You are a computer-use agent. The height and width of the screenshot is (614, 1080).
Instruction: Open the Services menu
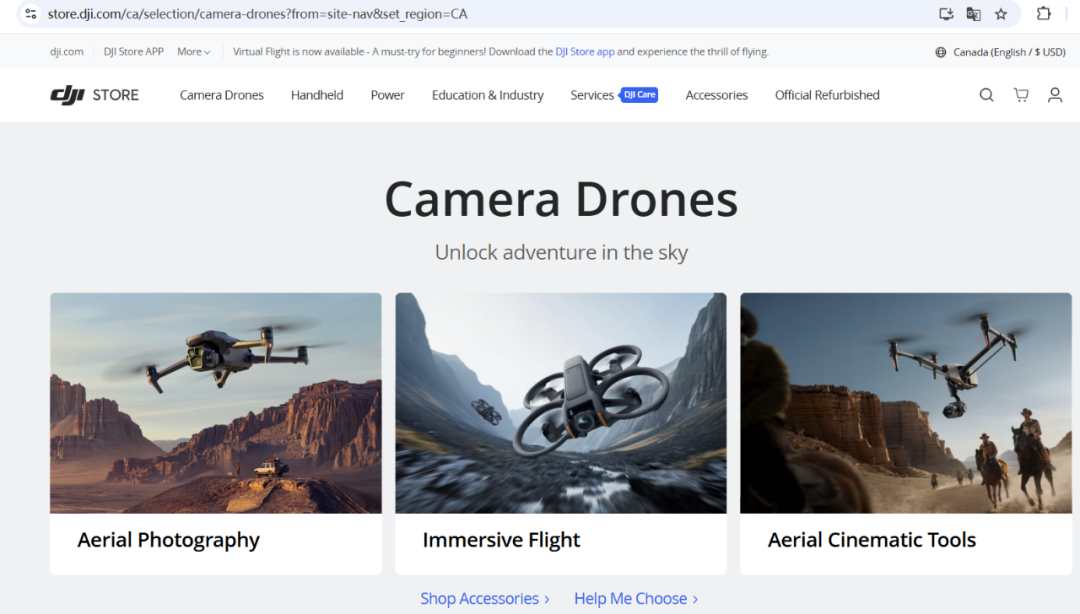(592, 95)
